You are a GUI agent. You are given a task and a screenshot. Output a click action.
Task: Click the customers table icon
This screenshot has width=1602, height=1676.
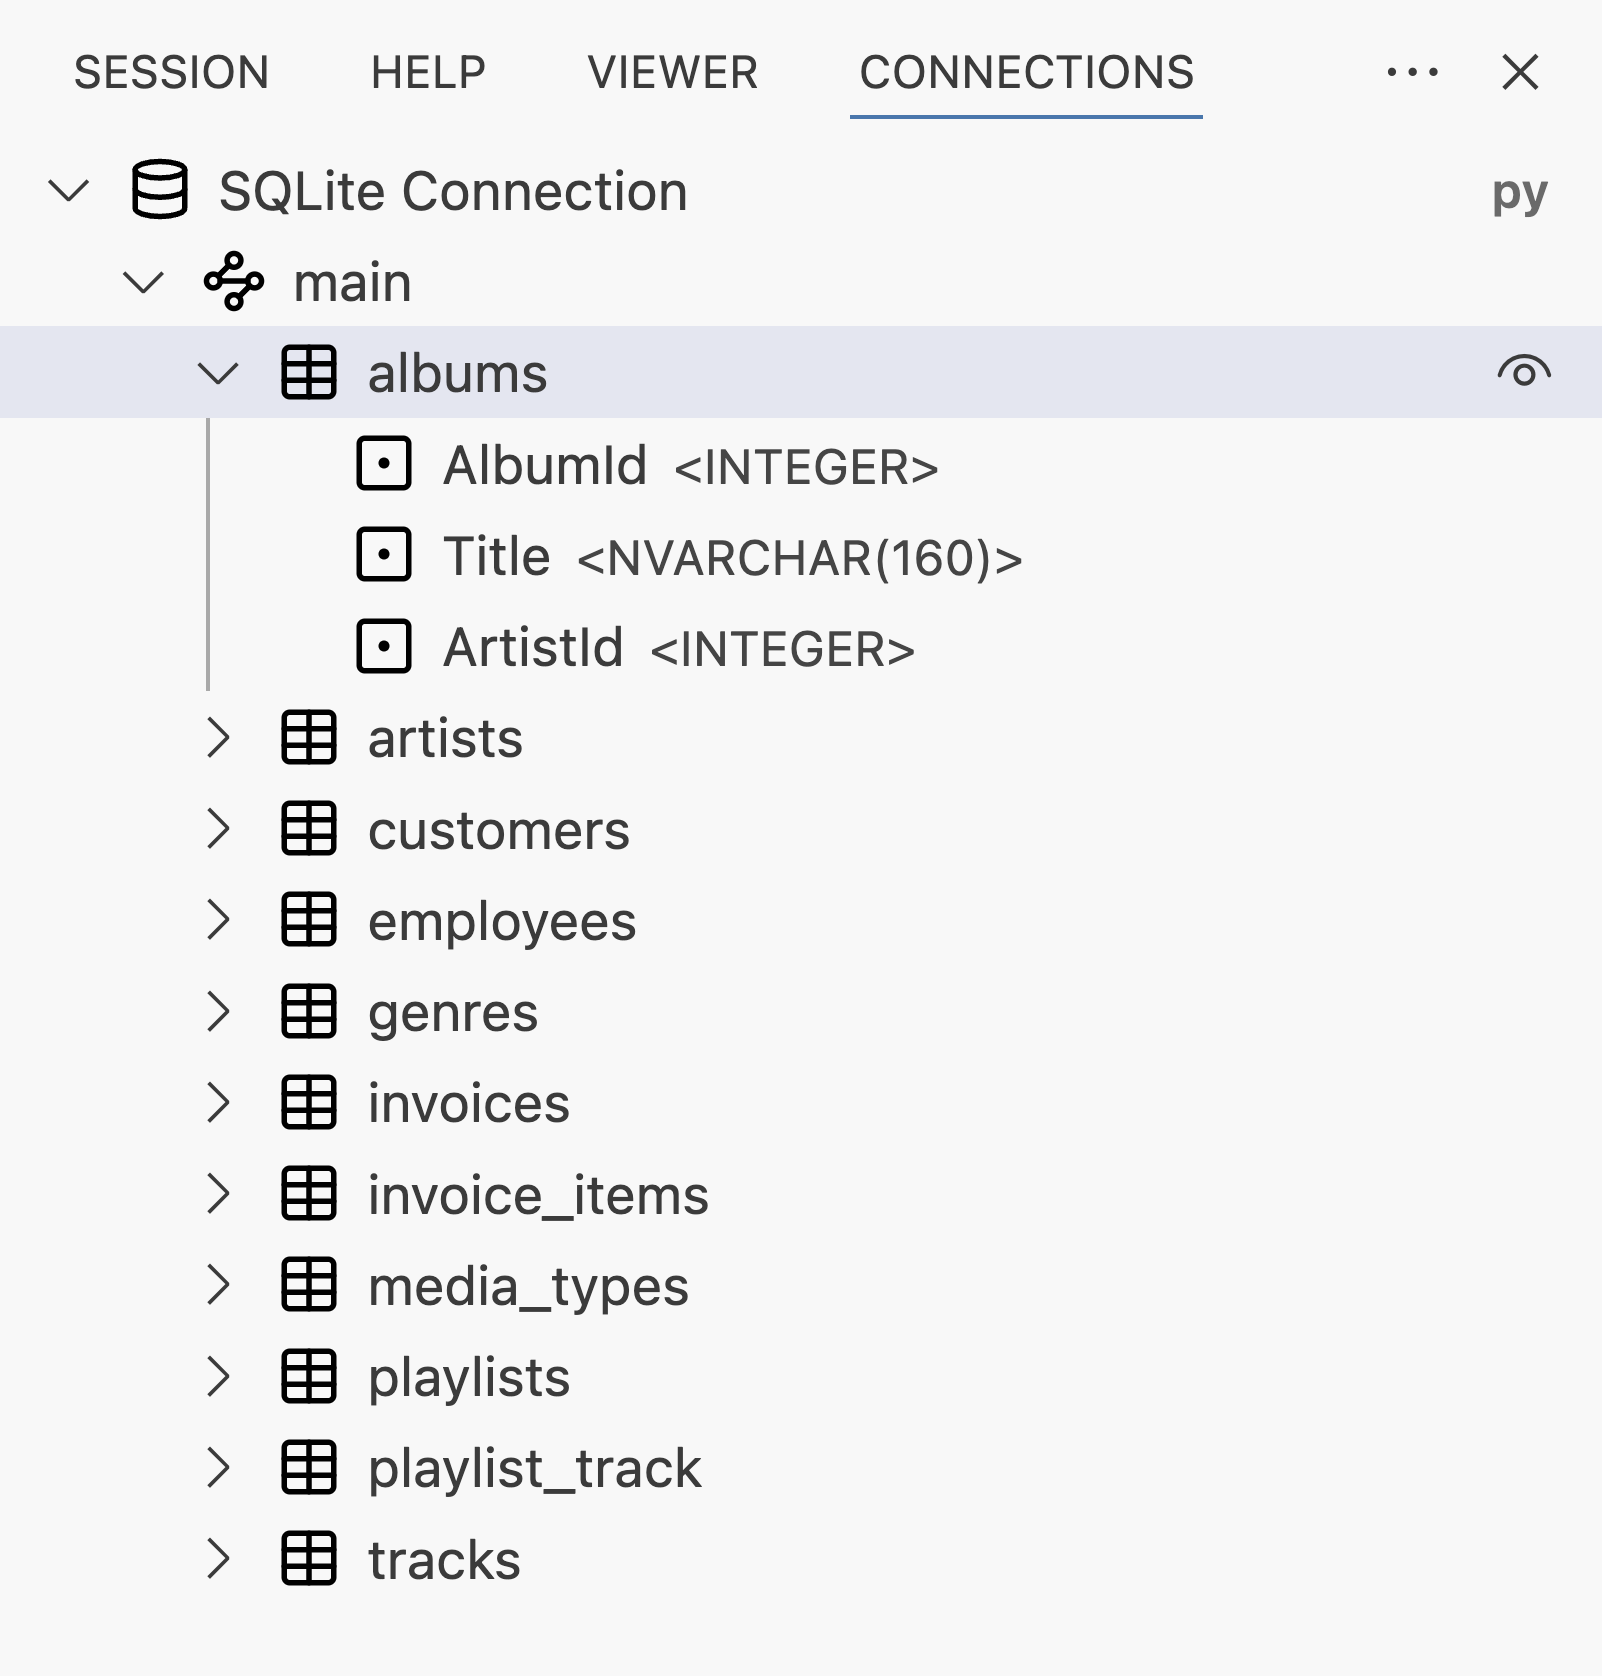pos(309,829)
